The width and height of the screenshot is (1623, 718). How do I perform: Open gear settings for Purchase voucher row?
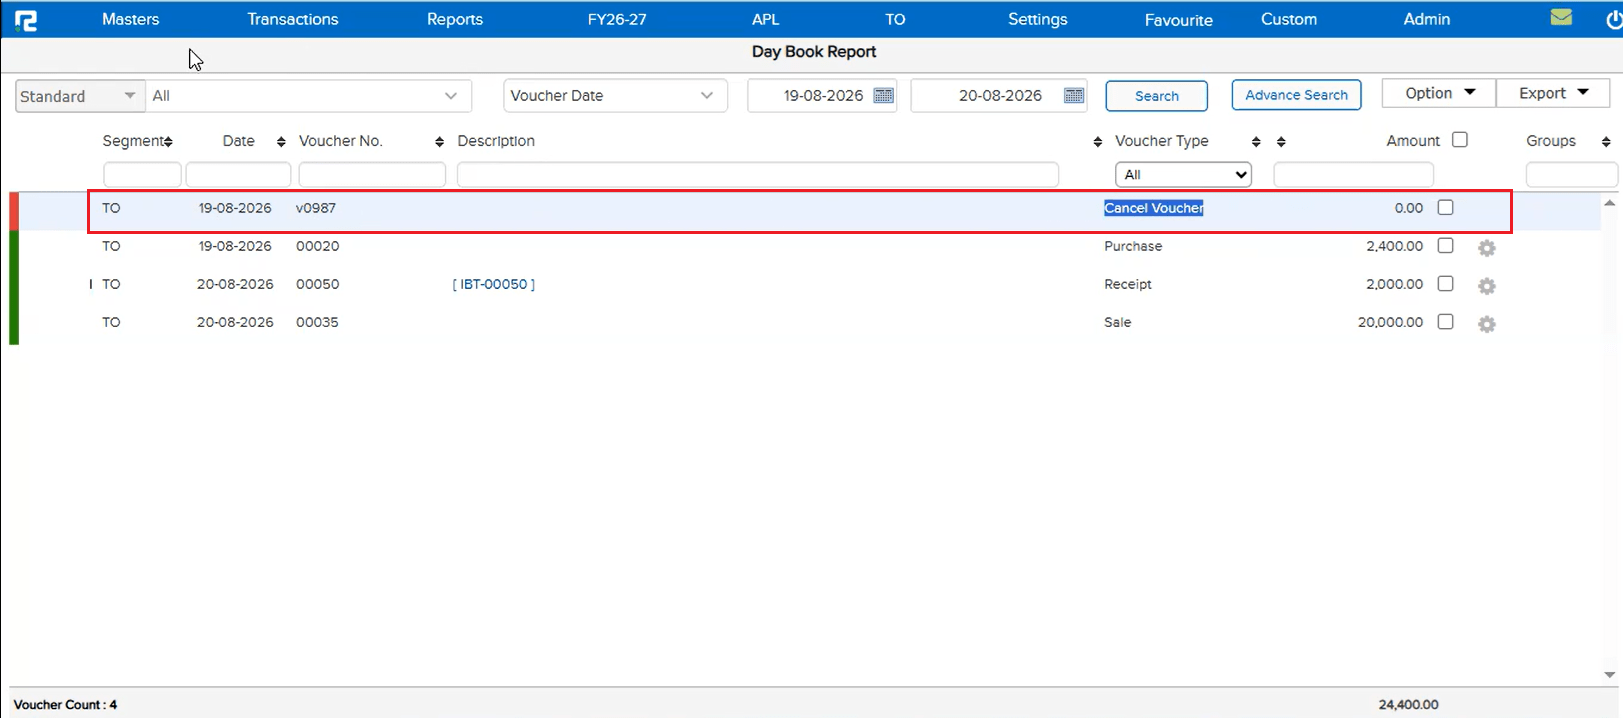[1487, 248]
